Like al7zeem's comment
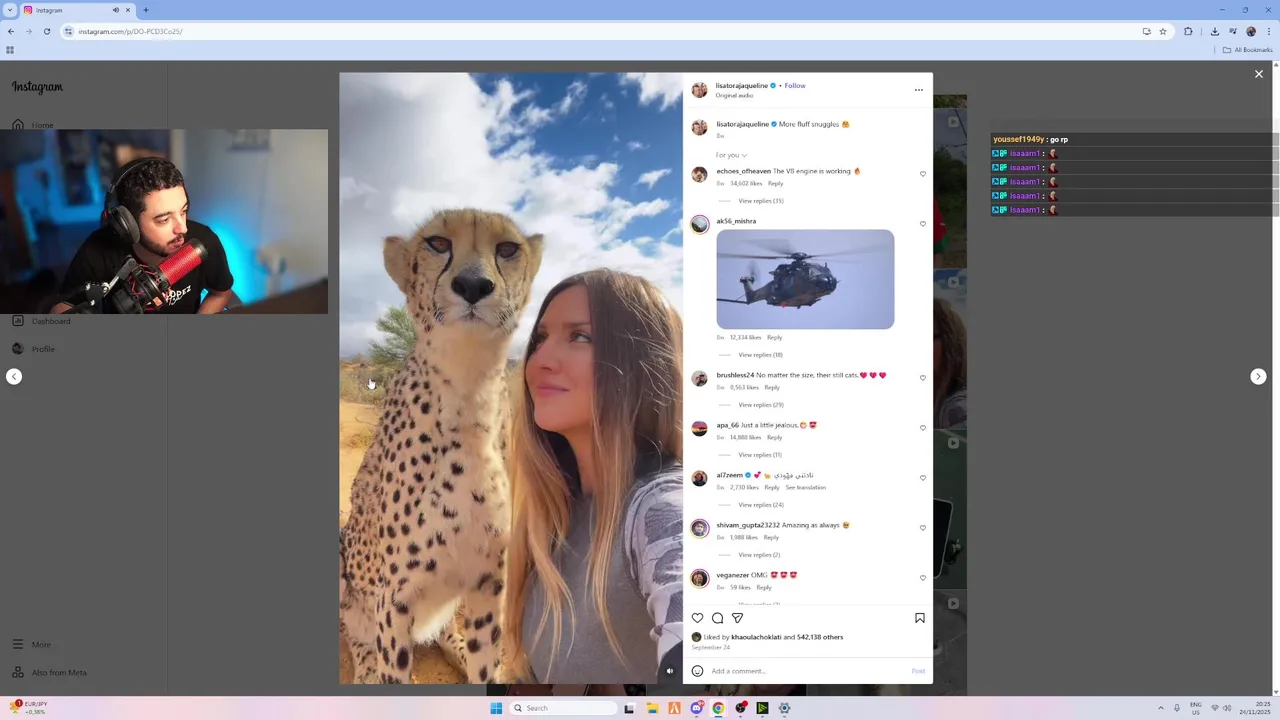Viewport: 1280px width, 720px height. [923, 478]
